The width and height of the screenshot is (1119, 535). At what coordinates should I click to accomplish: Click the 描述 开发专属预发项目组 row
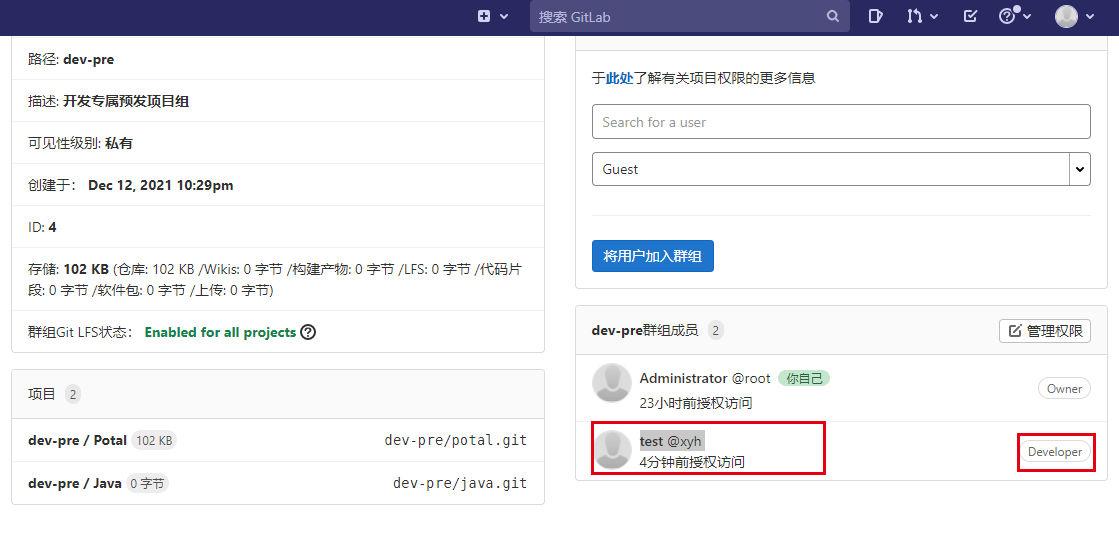coord(278,101)
